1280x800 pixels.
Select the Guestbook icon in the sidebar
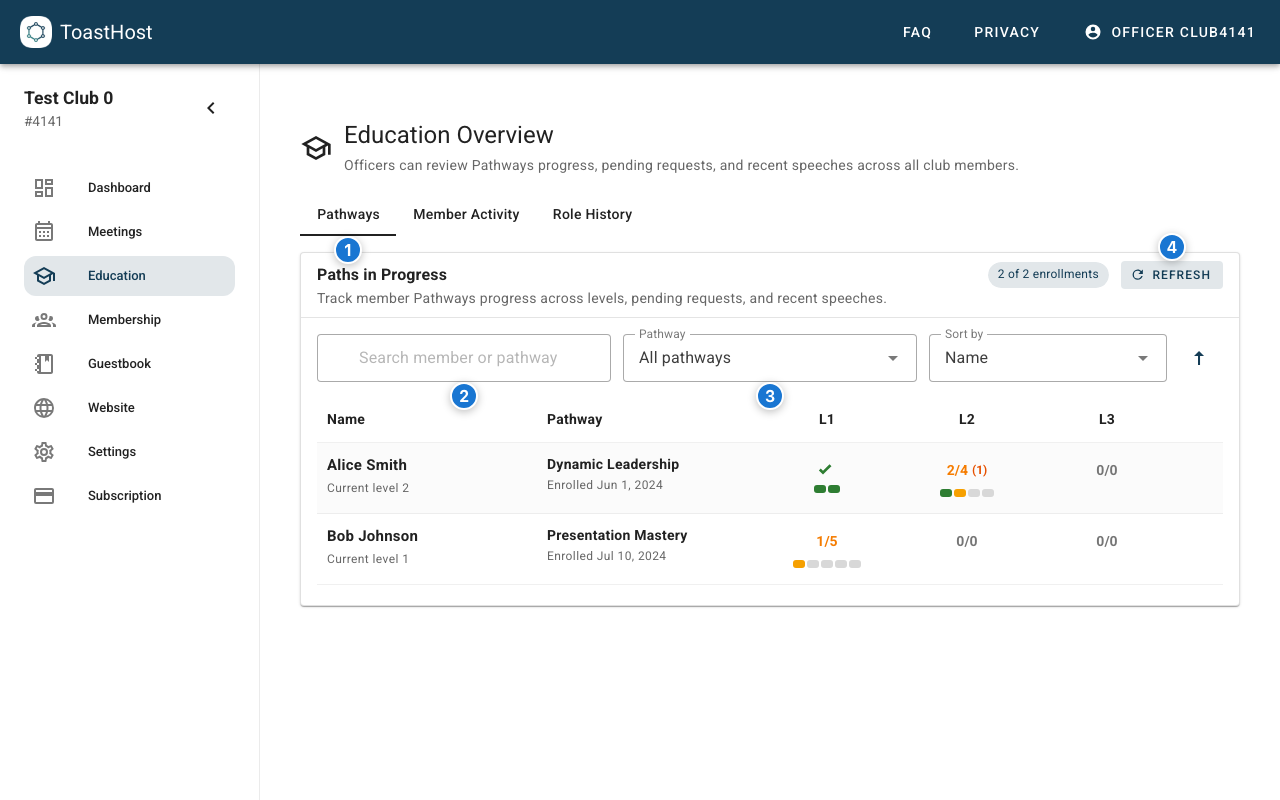[44, 363]
